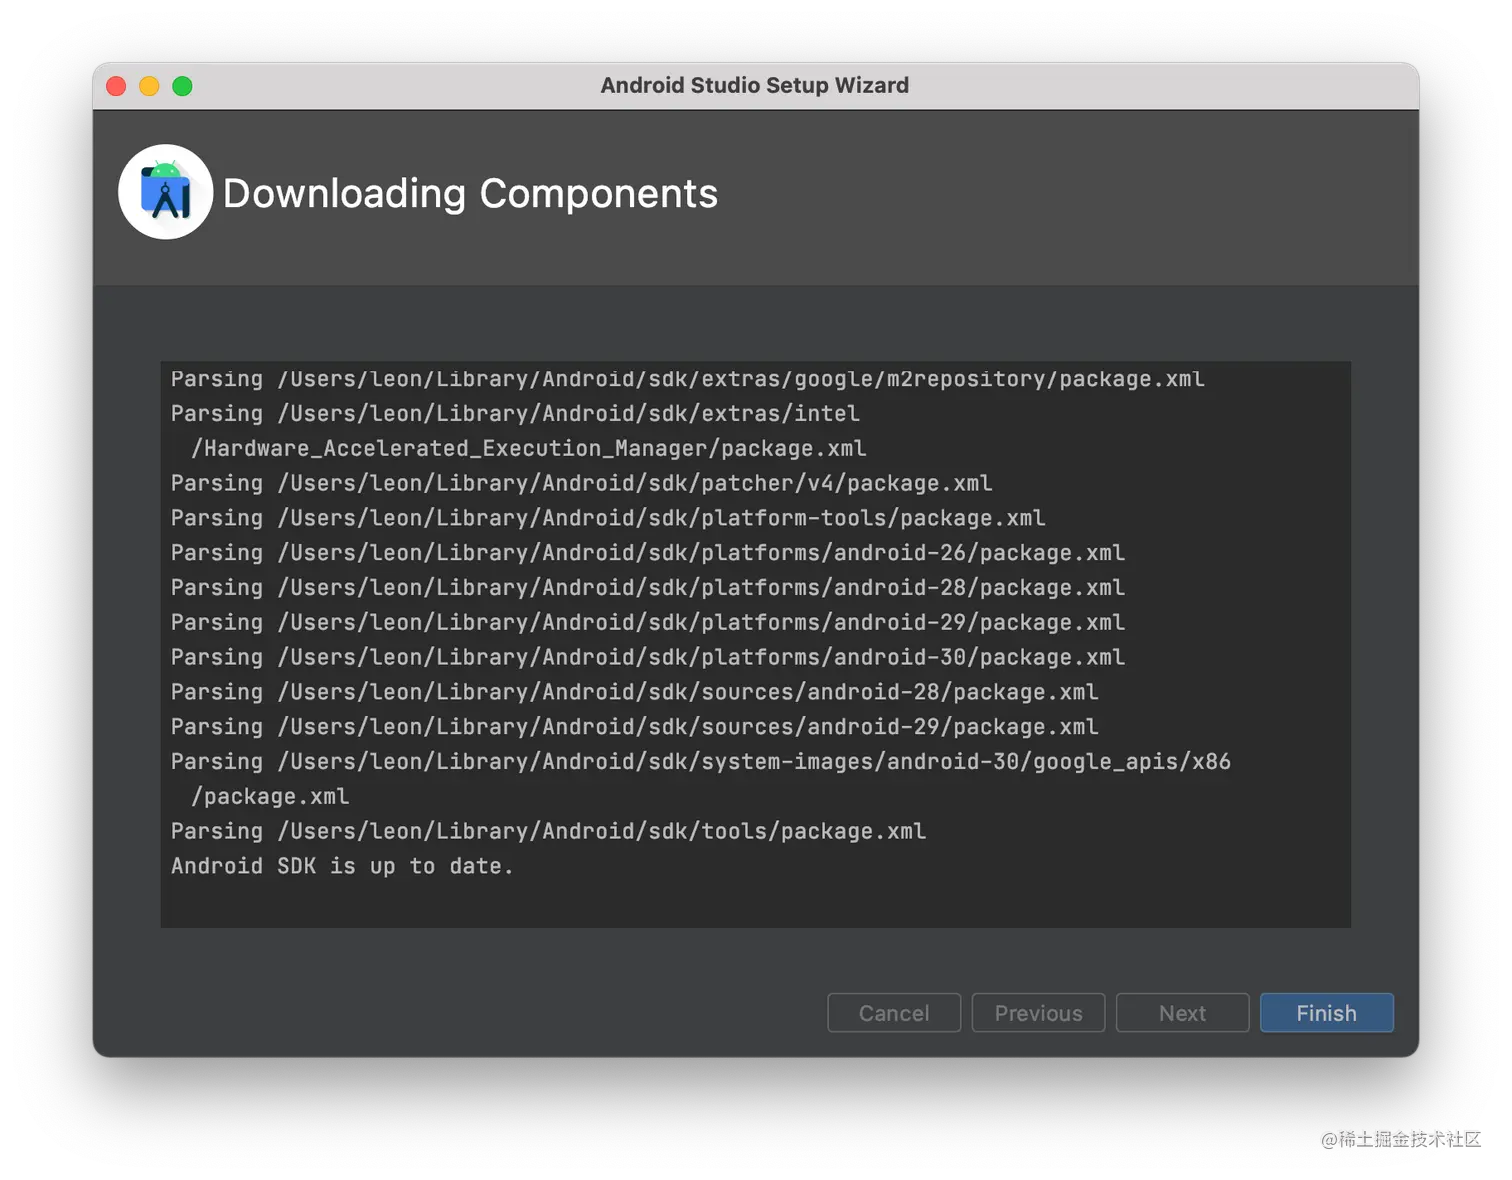The width and height of the screenshot is (1512, 1180).
Task: Select the Hardware_Accelerated_Execution_Manager/package.xml line
Action: 529,448
